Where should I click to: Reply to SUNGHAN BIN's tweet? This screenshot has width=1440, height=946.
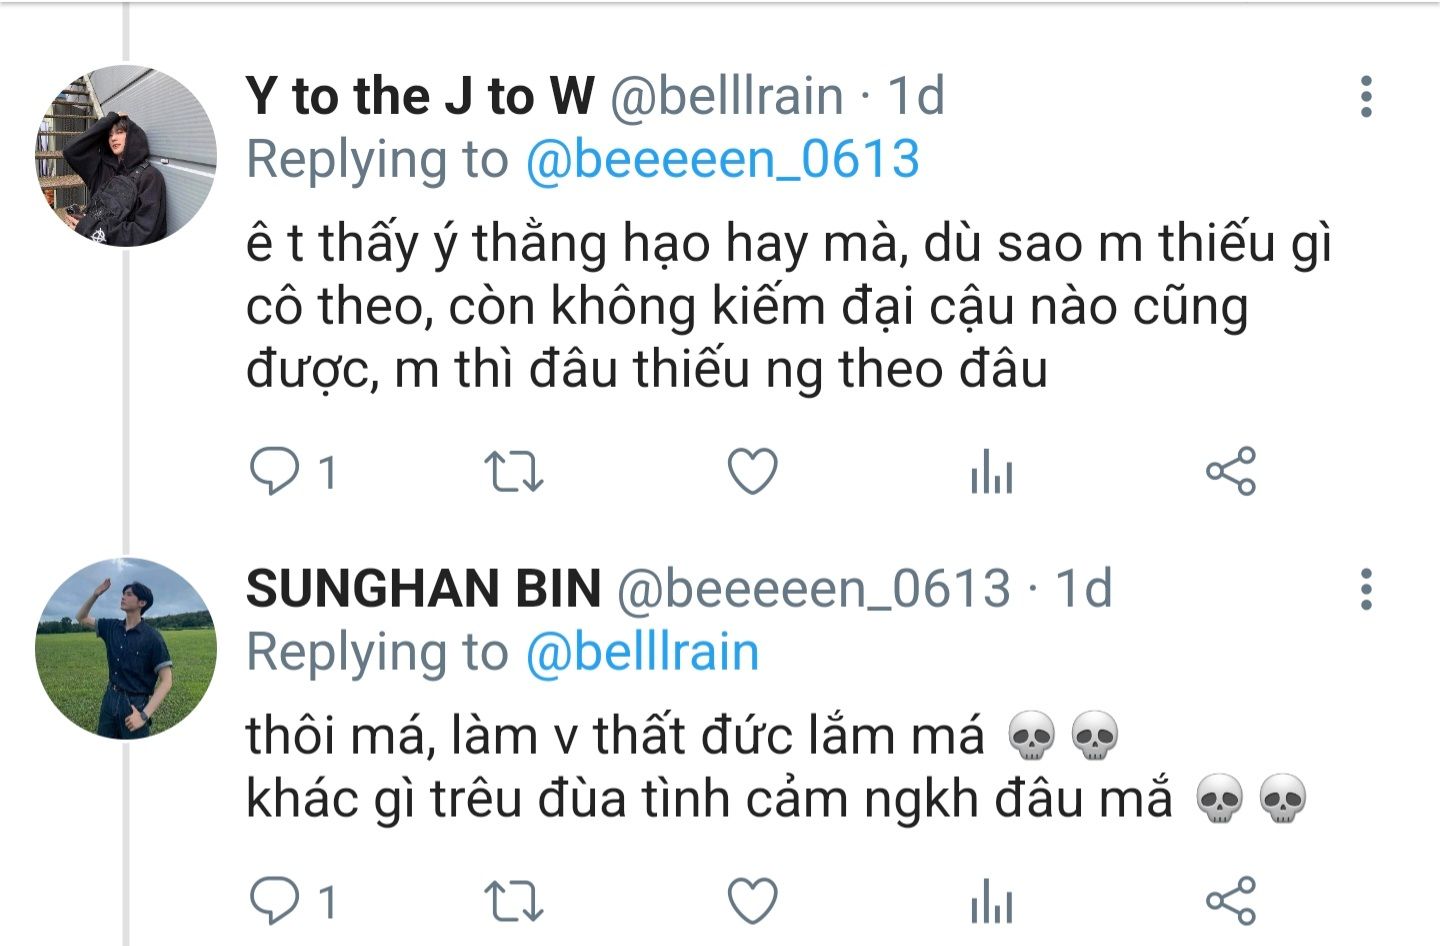tap(274, 902)
